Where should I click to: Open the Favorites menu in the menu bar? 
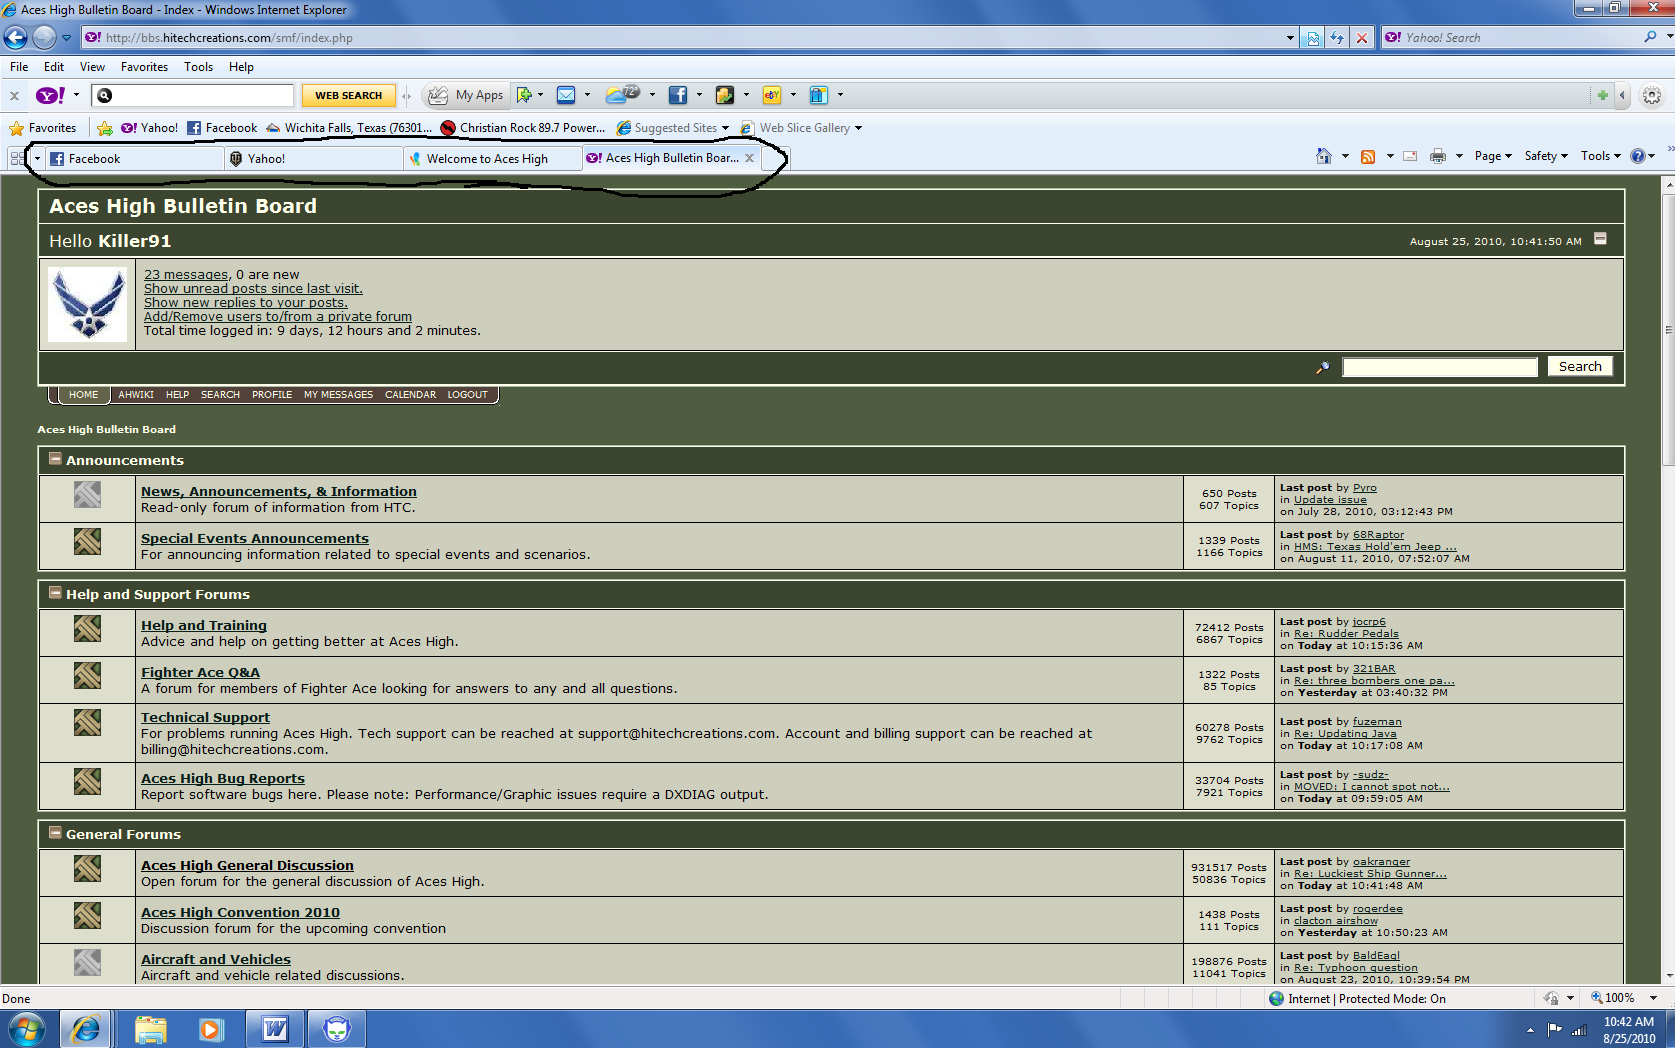144,67
